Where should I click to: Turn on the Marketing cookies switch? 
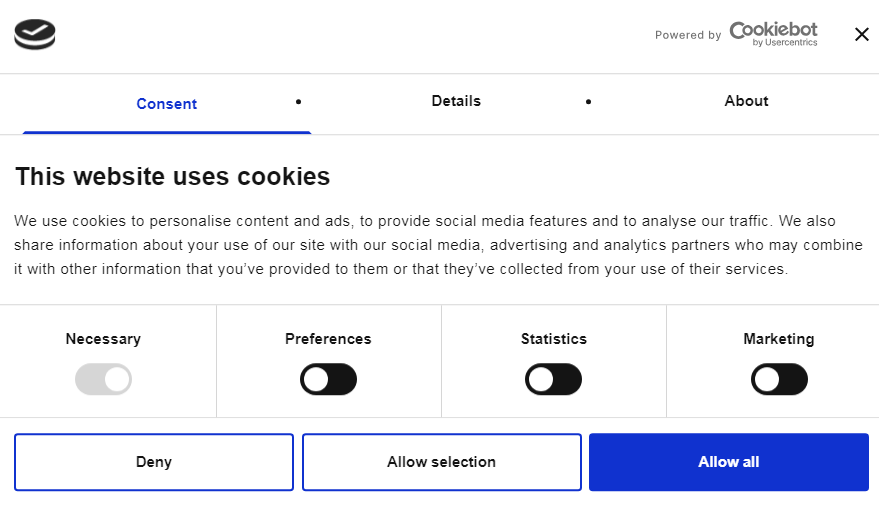(779, 379)
